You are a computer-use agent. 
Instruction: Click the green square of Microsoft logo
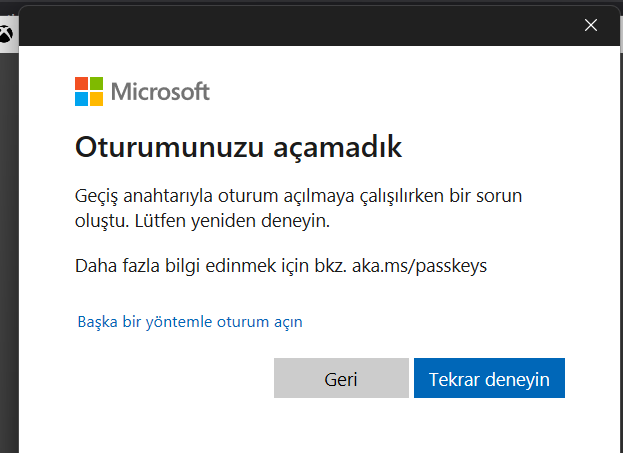pos(97,84)
